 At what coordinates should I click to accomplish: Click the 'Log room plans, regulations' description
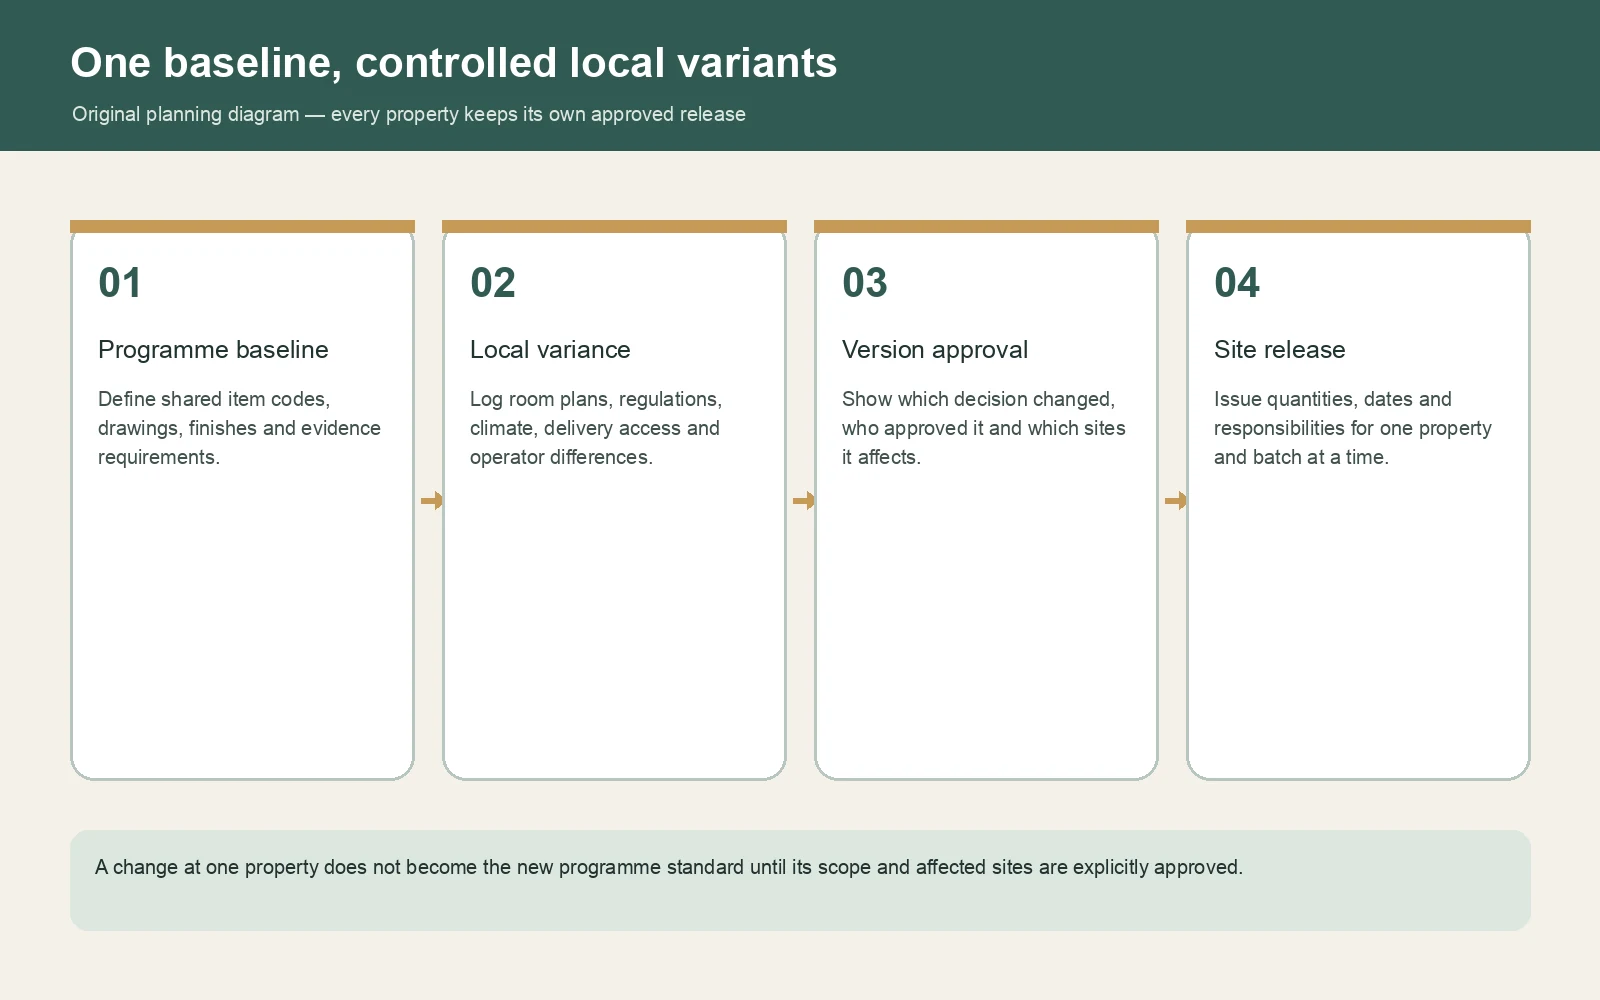click(596, 428)
